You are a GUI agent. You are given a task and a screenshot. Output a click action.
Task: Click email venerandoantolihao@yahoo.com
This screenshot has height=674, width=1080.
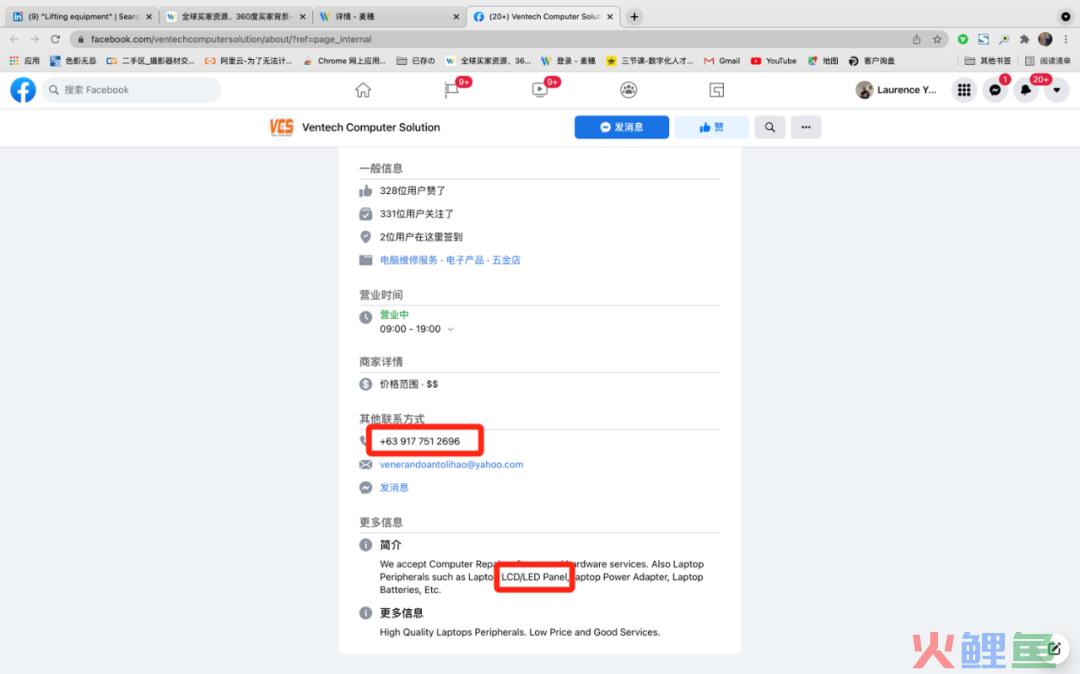click(451, 465)
